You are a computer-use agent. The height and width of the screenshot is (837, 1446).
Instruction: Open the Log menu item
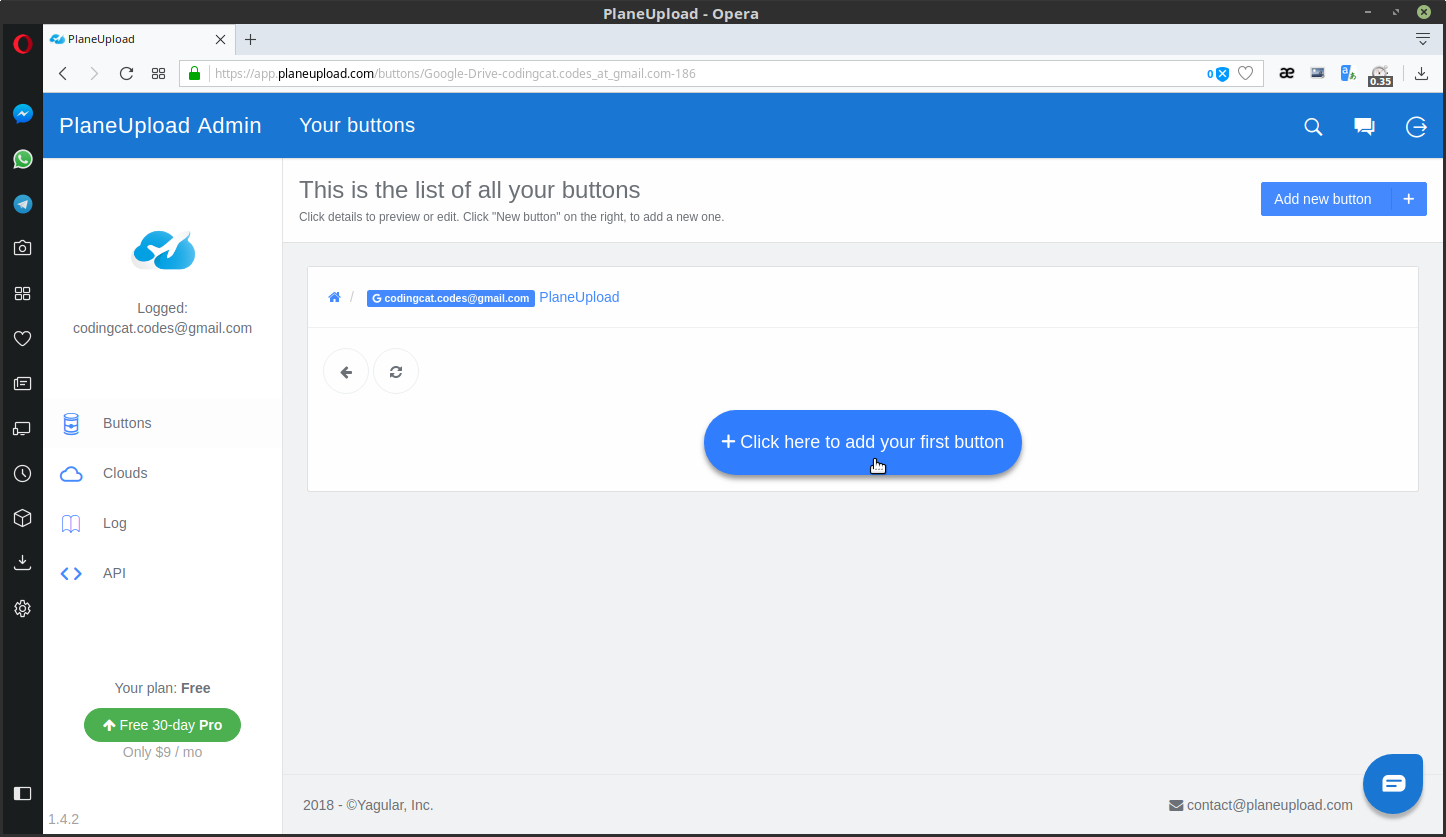coord(114,523)
